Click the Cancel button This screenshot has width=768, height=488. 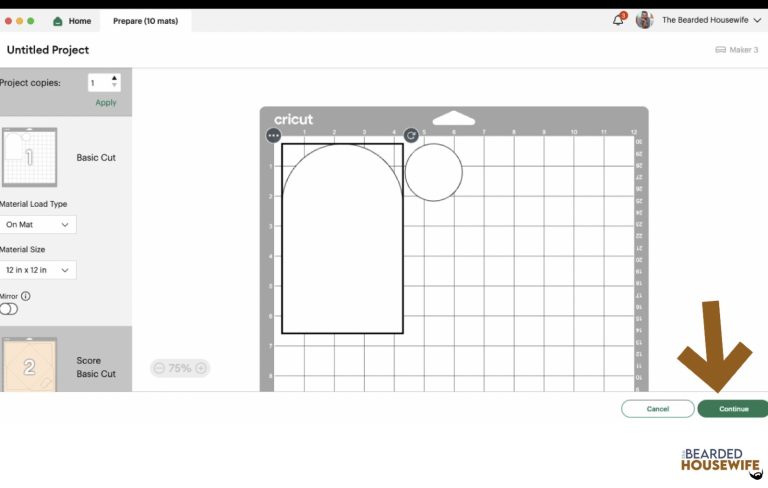coord(657,408)
